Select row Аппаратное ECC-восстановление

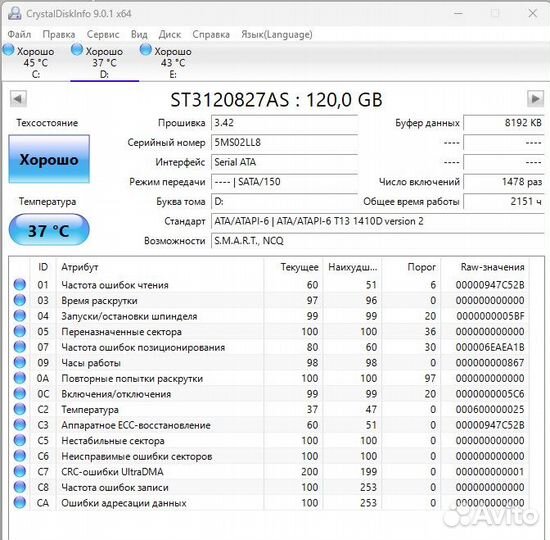point(269,425)
